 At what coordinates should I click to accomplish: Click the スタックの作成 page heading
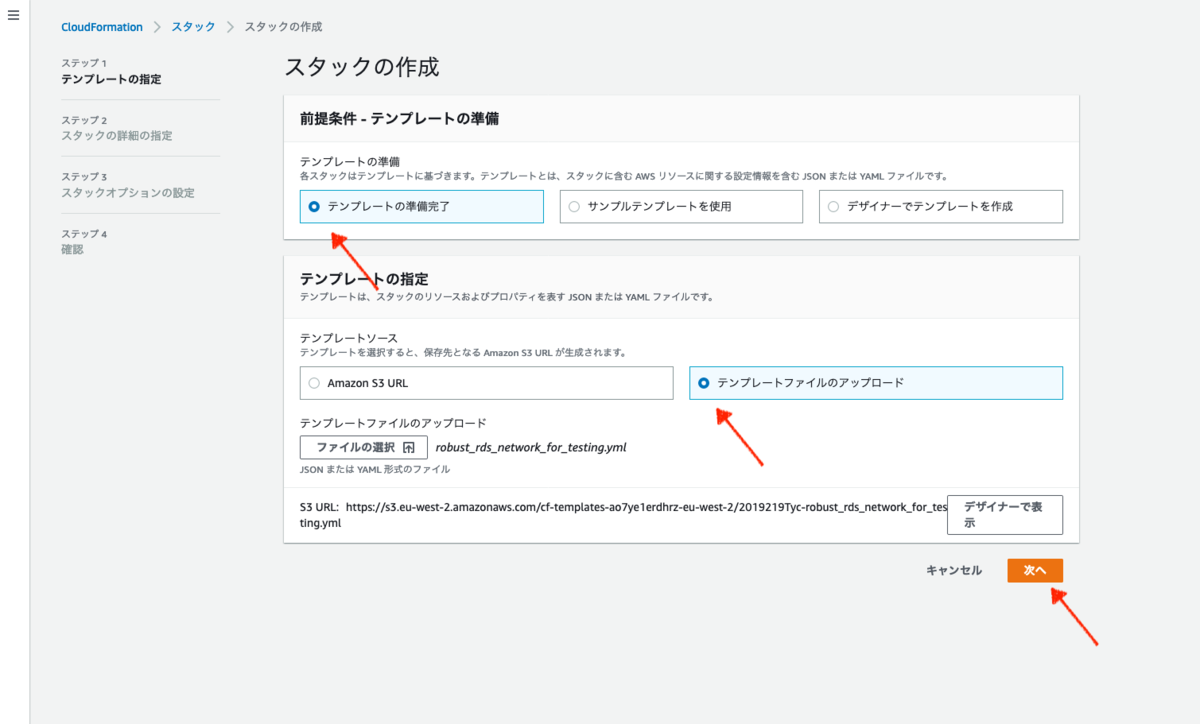click(x=362, y=68)
